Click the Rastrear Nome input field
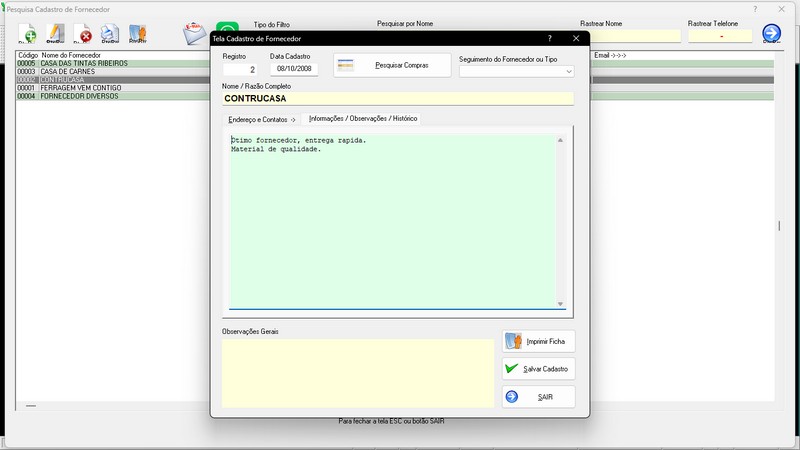 point(635,36)
